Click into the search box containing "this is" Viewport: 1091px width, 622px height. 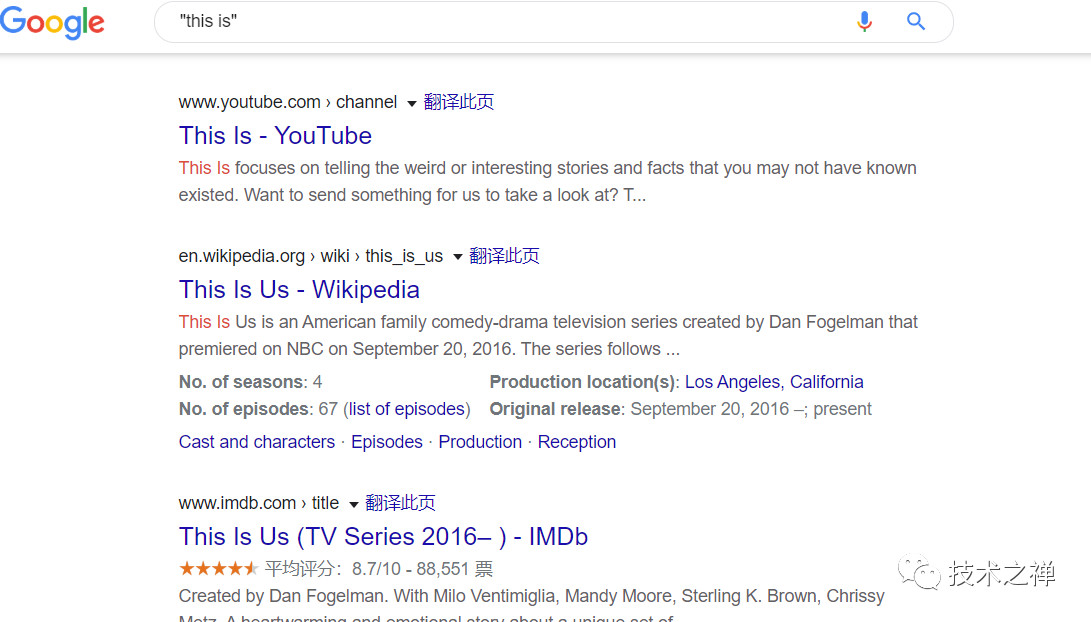point(508,22)
